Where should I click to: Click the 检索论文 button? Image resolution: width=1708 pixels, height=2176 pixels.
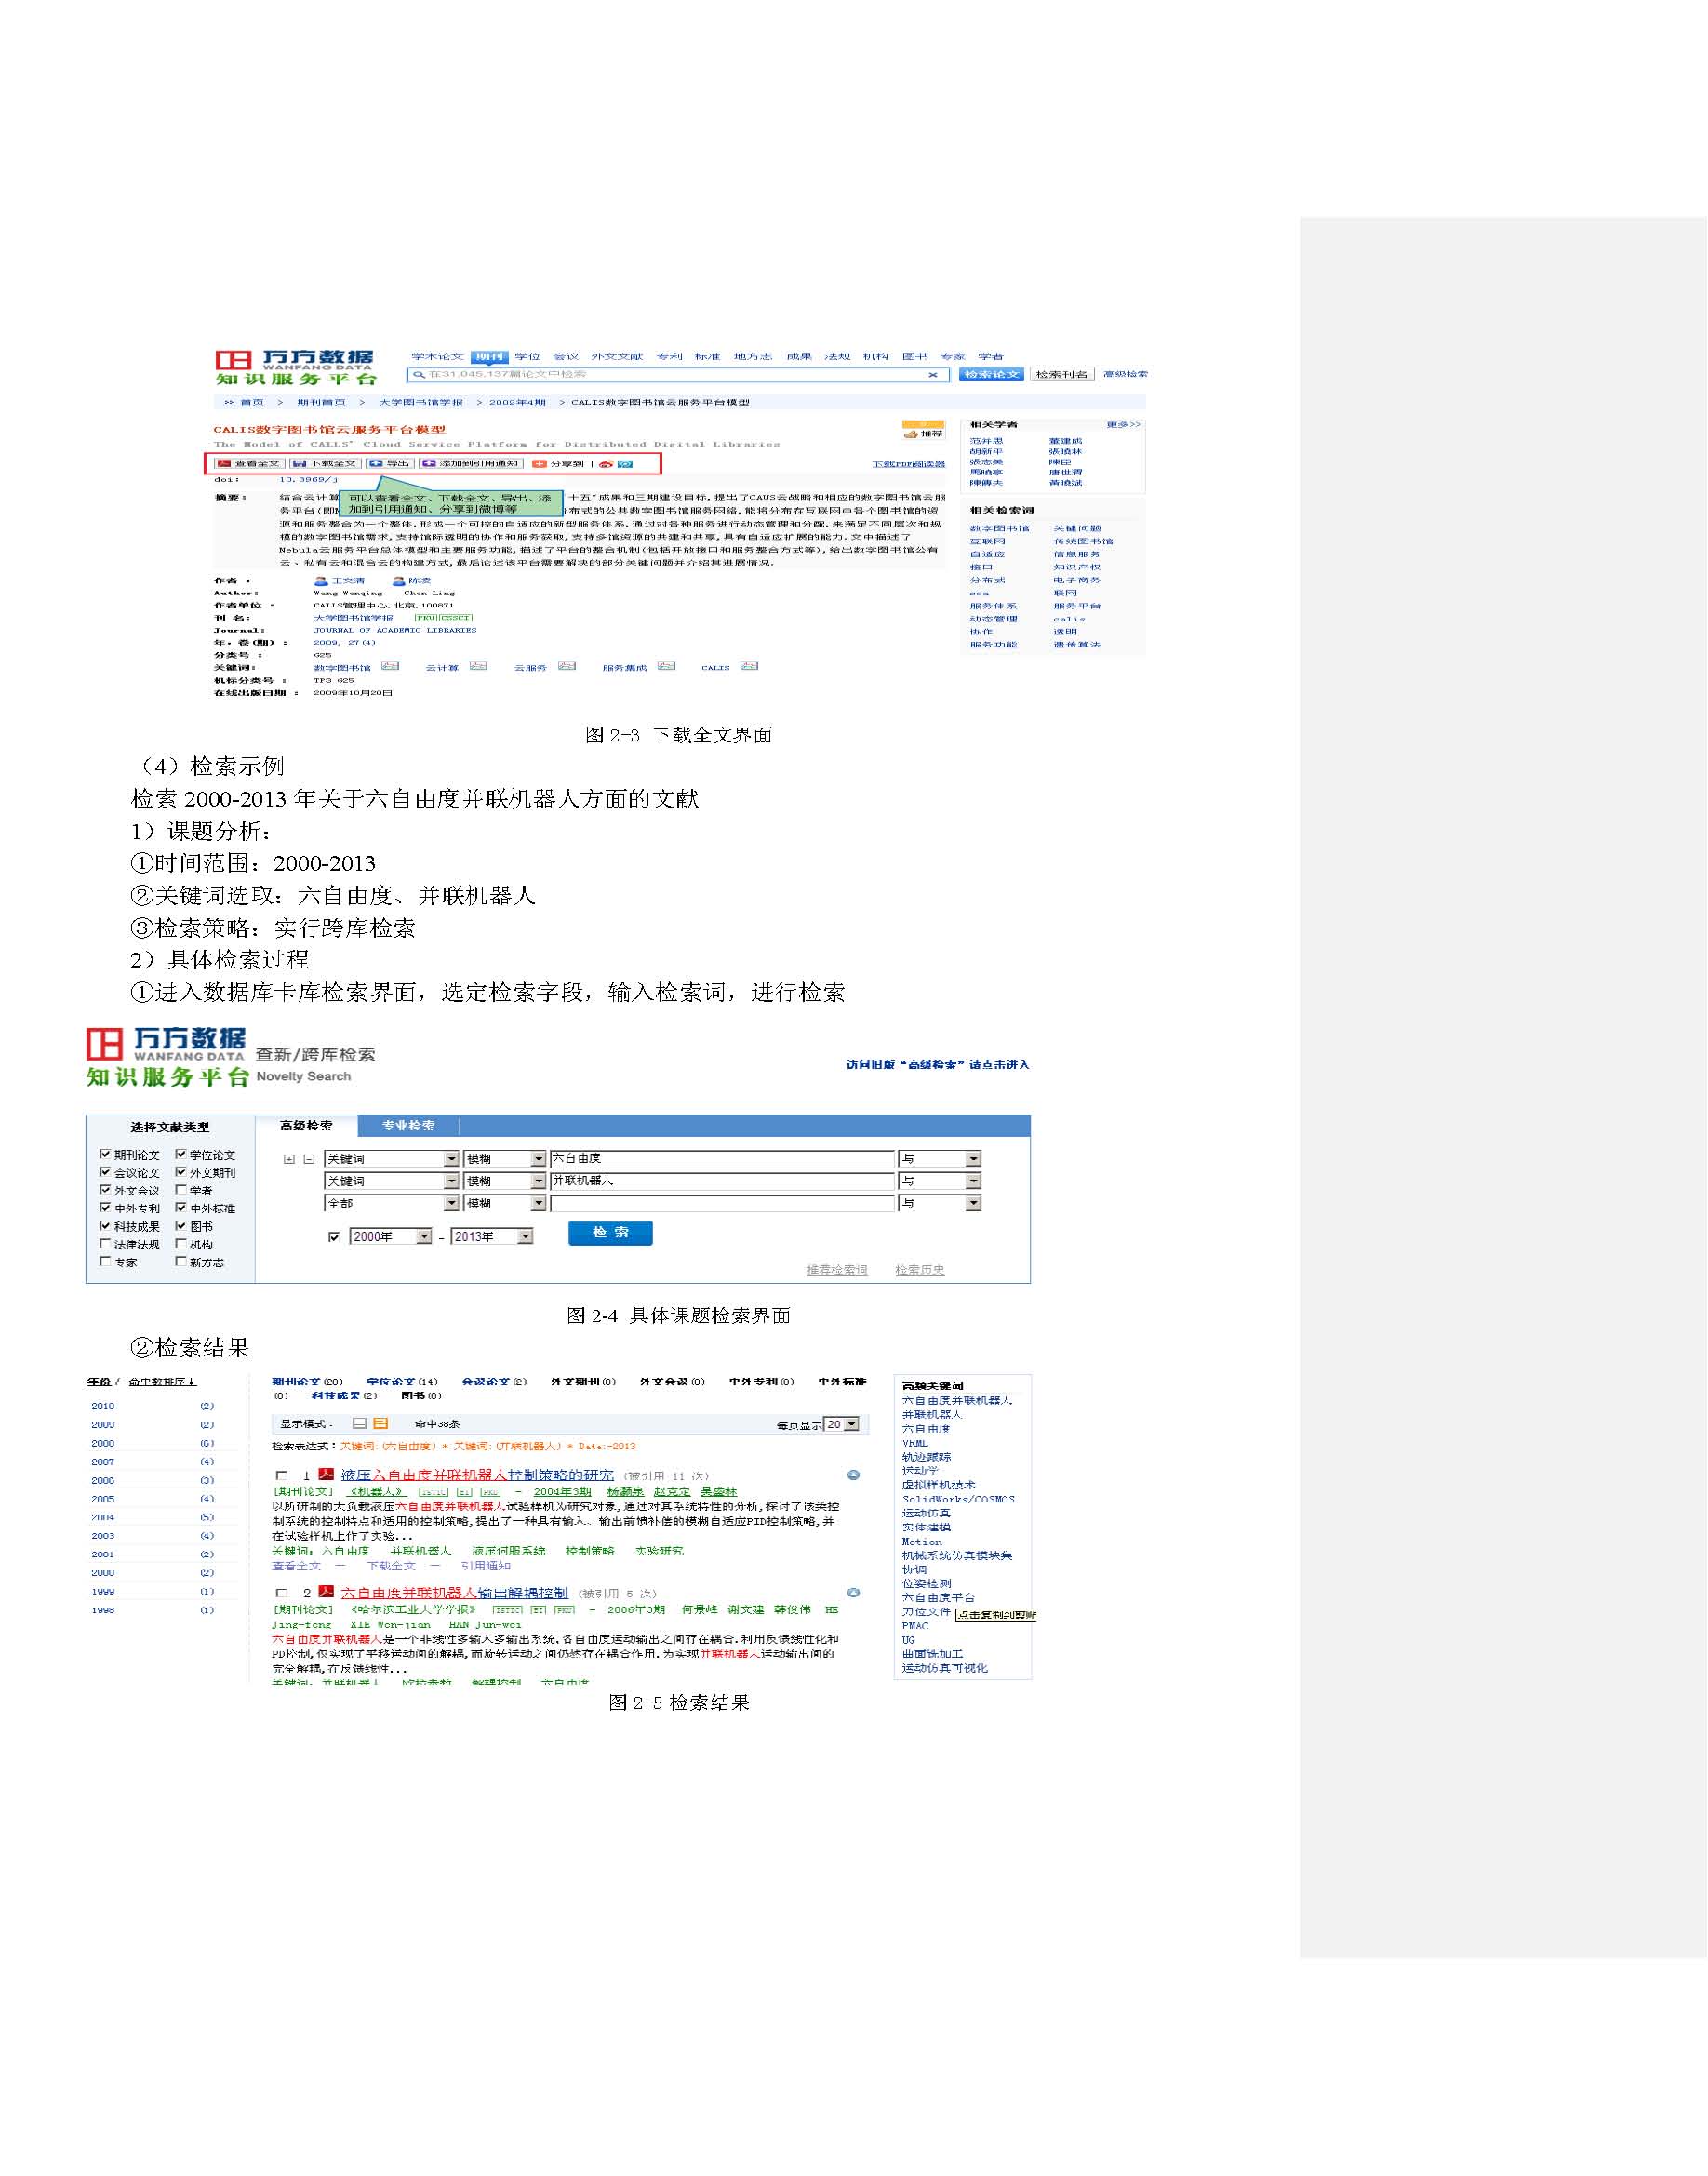tap(991, 374)
